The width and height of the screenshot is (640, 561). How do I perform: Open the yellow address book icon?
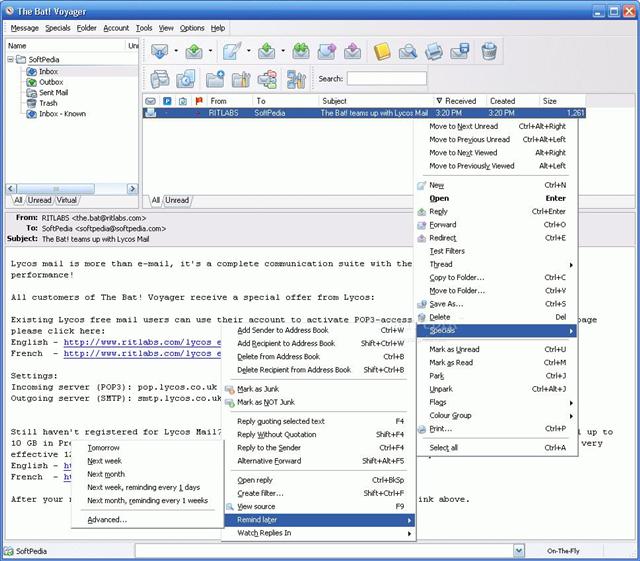pyautogui.click(x=382, y=51)
